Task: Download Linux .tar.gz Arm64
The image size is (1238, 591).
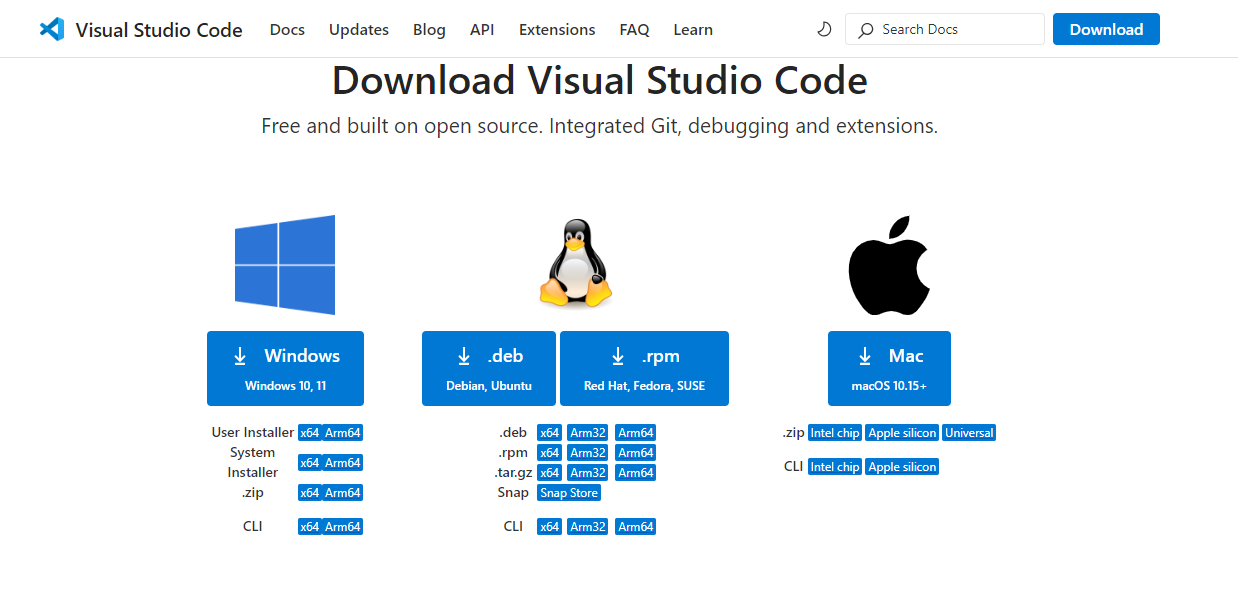Action: 635,473
